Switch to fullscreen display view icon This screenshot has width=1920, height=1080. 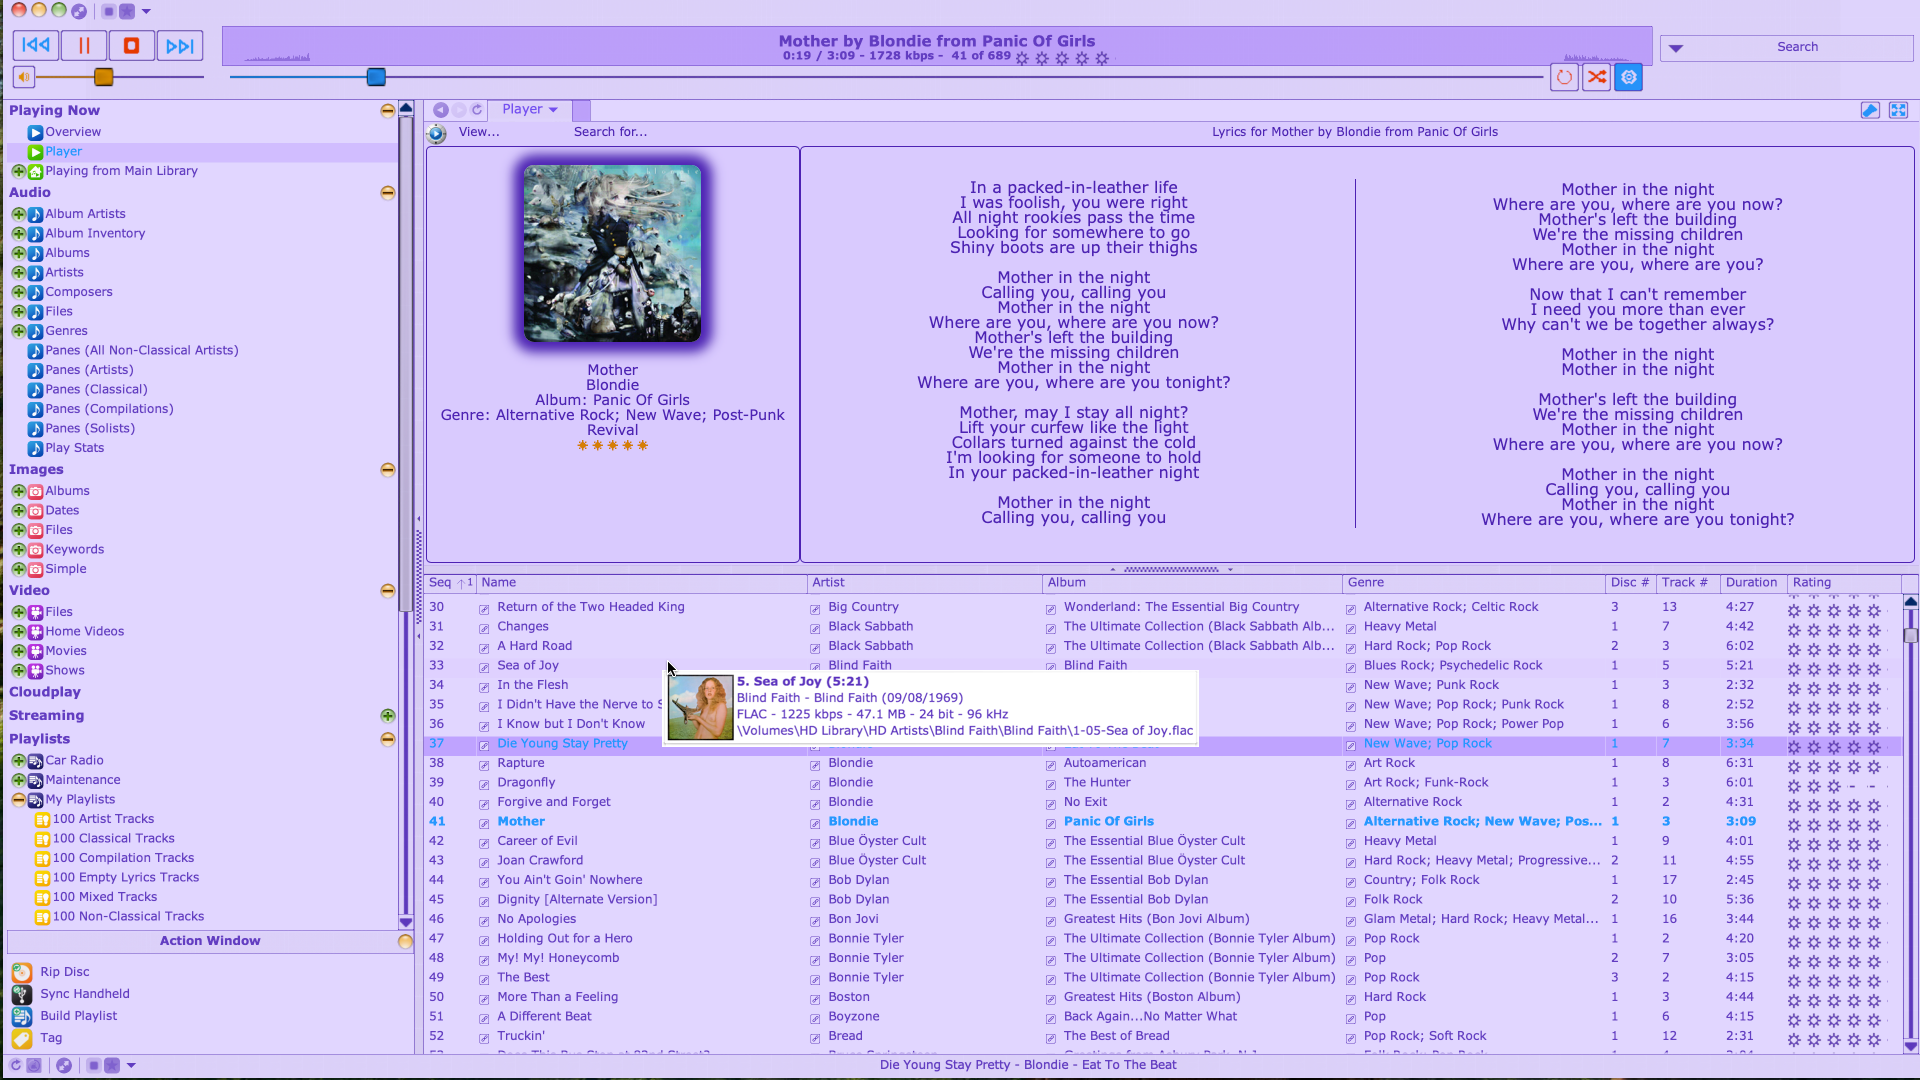[x=1898, y=110]
